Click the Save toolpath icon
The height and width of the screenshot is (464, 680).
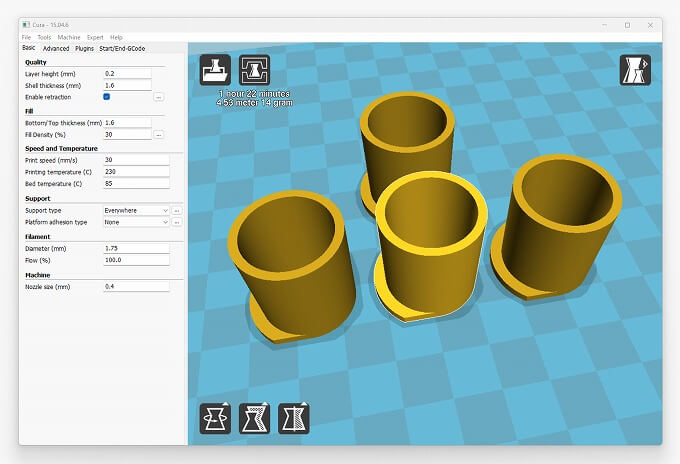tap(254, 71)
